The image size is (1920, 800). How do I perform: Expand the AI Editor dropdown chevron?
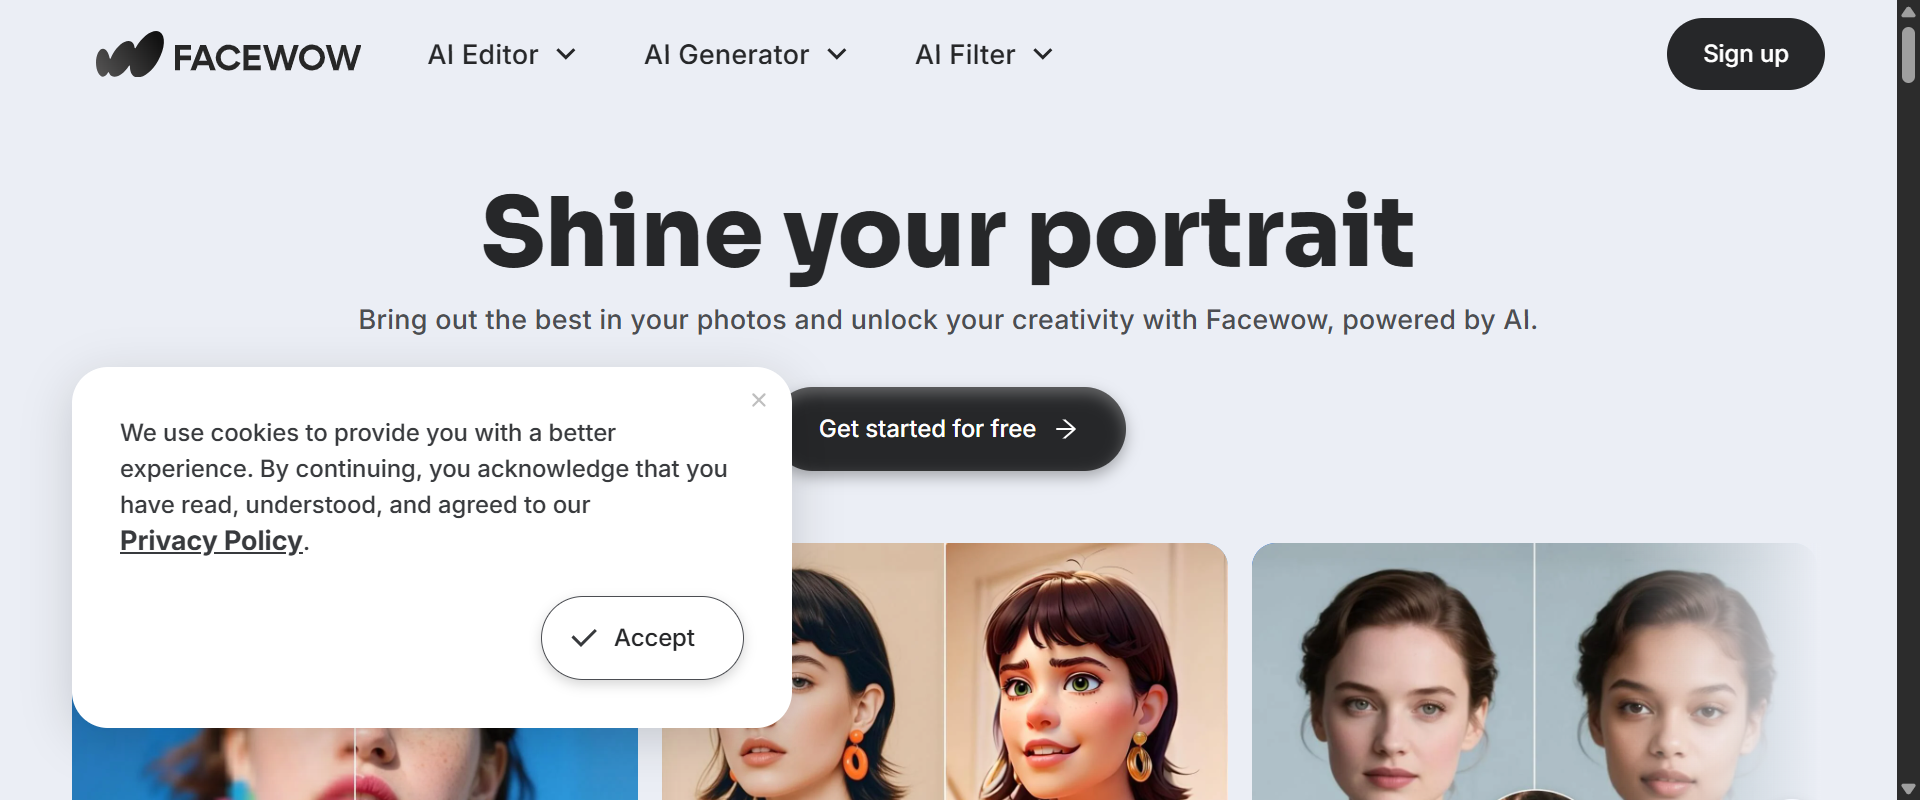(566, 55)
